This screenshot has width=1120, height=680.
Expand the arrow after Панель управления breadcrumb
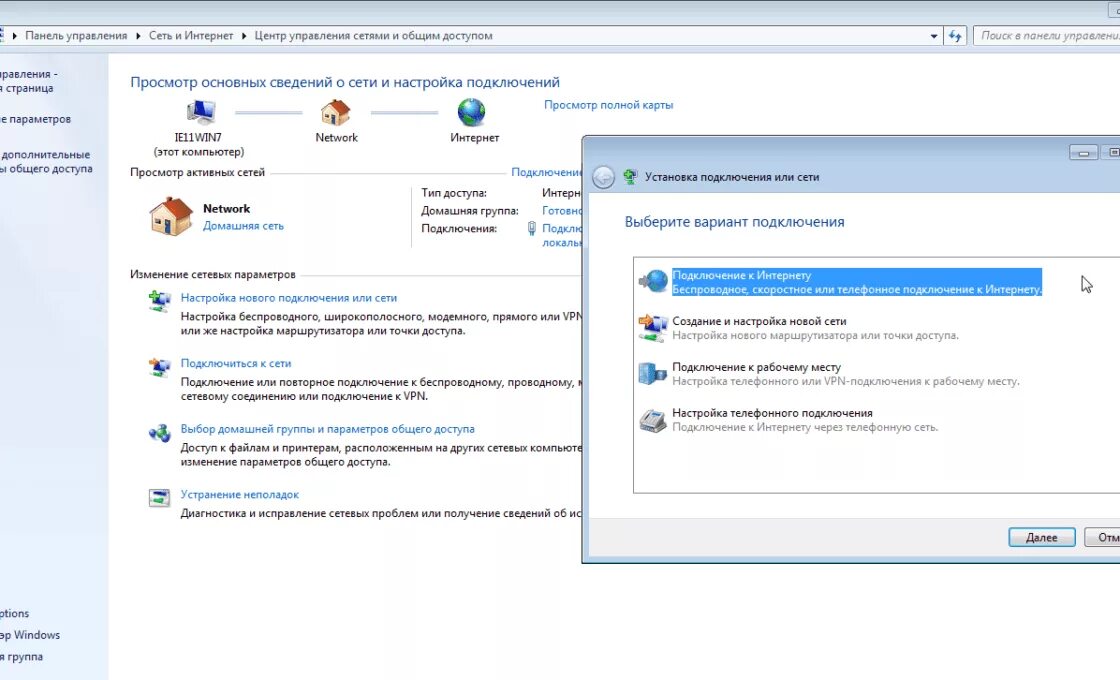coord(138,36)
